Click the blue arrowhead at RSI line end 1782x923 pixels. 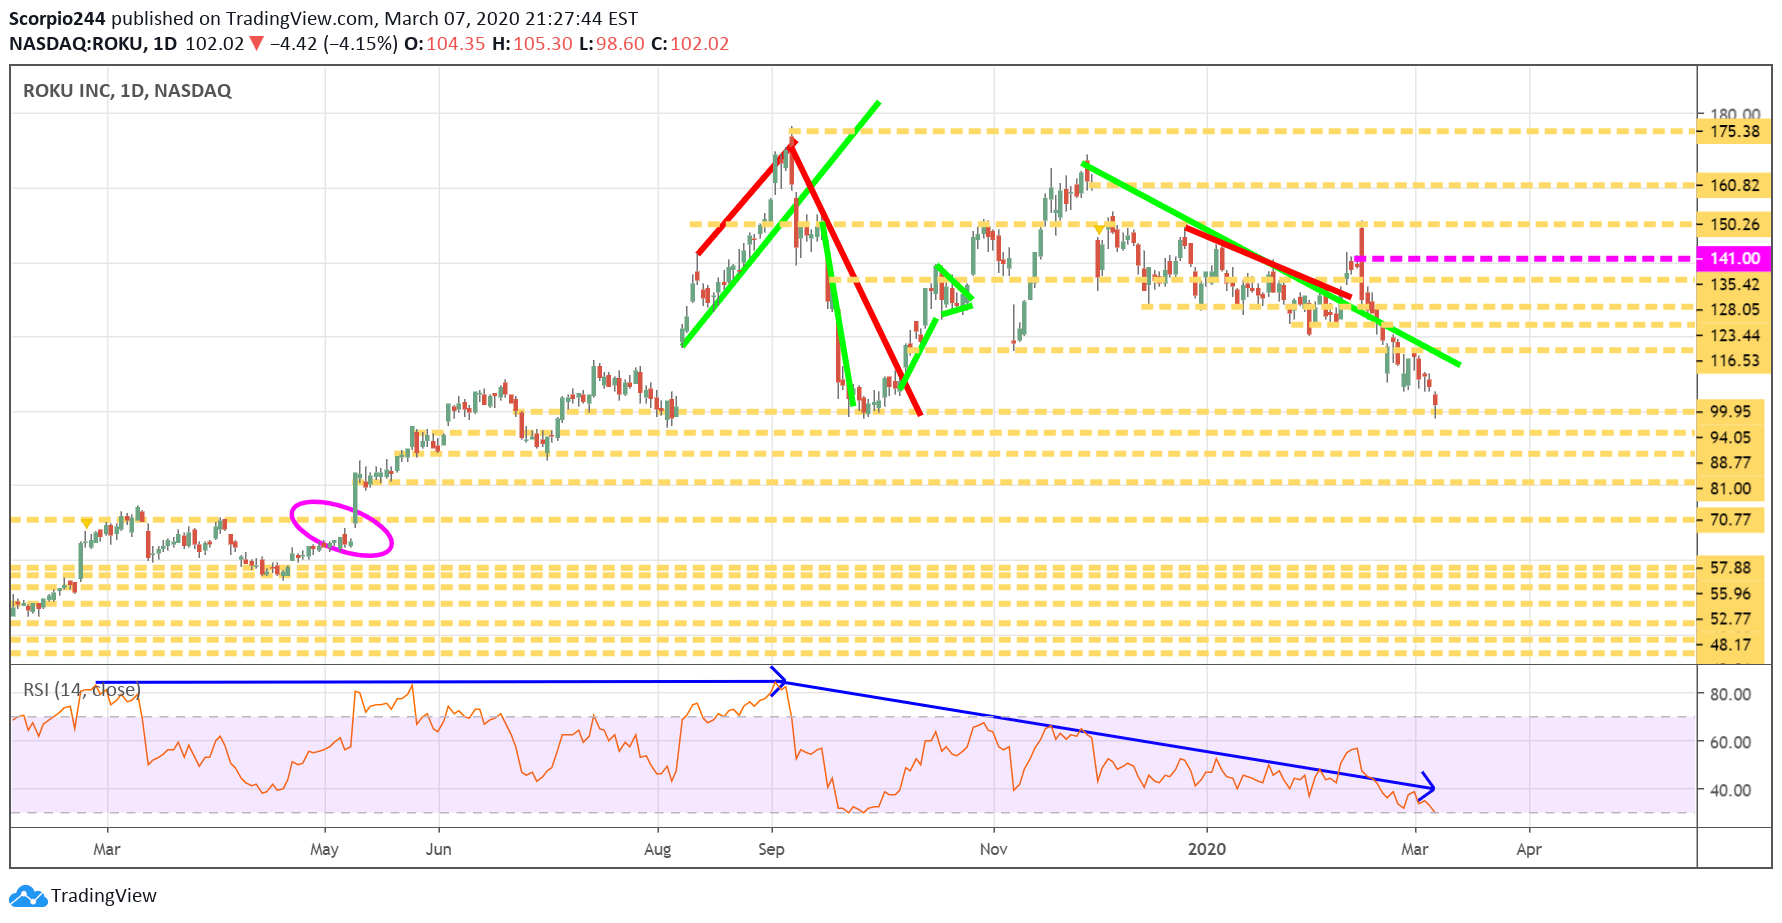point(1427,787)
